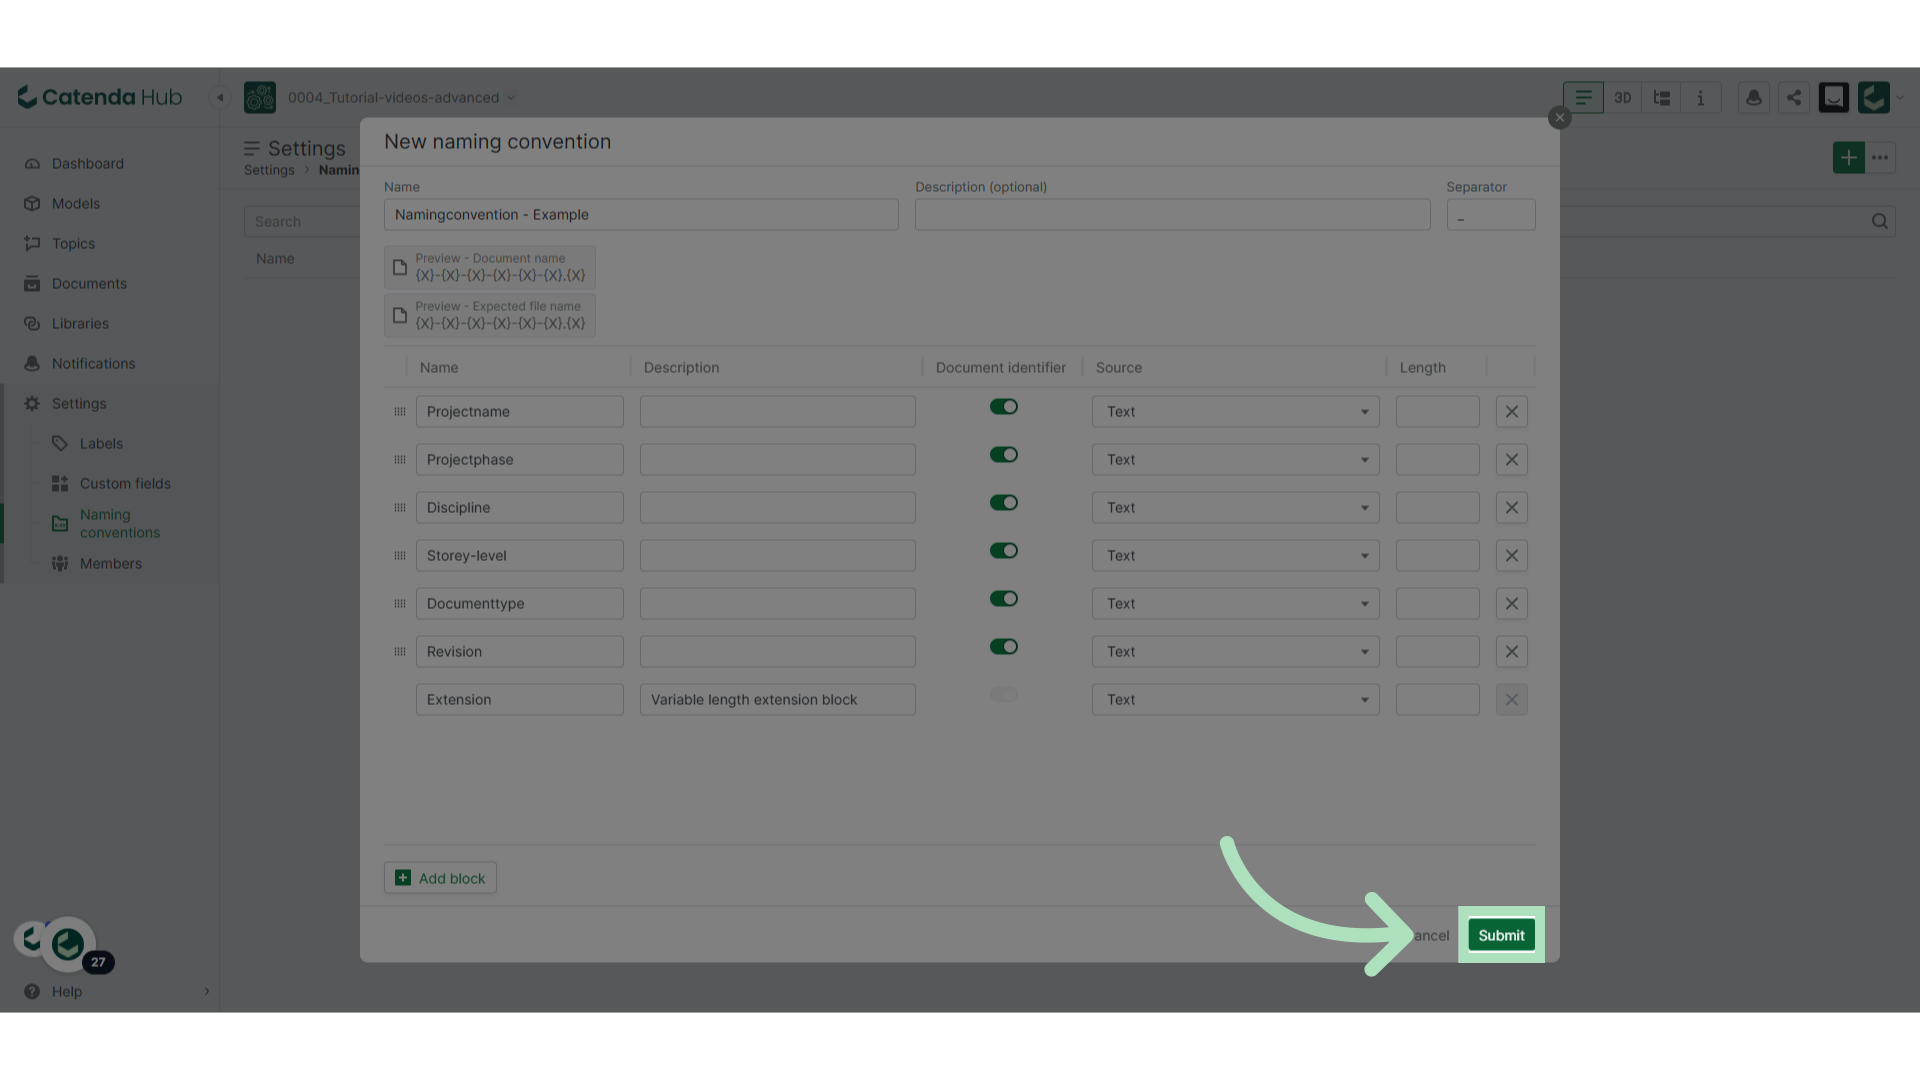Viewport: 1920px width, 1080px height.
Task: Open Notifications in the sidebar
Action: [93, 363]
